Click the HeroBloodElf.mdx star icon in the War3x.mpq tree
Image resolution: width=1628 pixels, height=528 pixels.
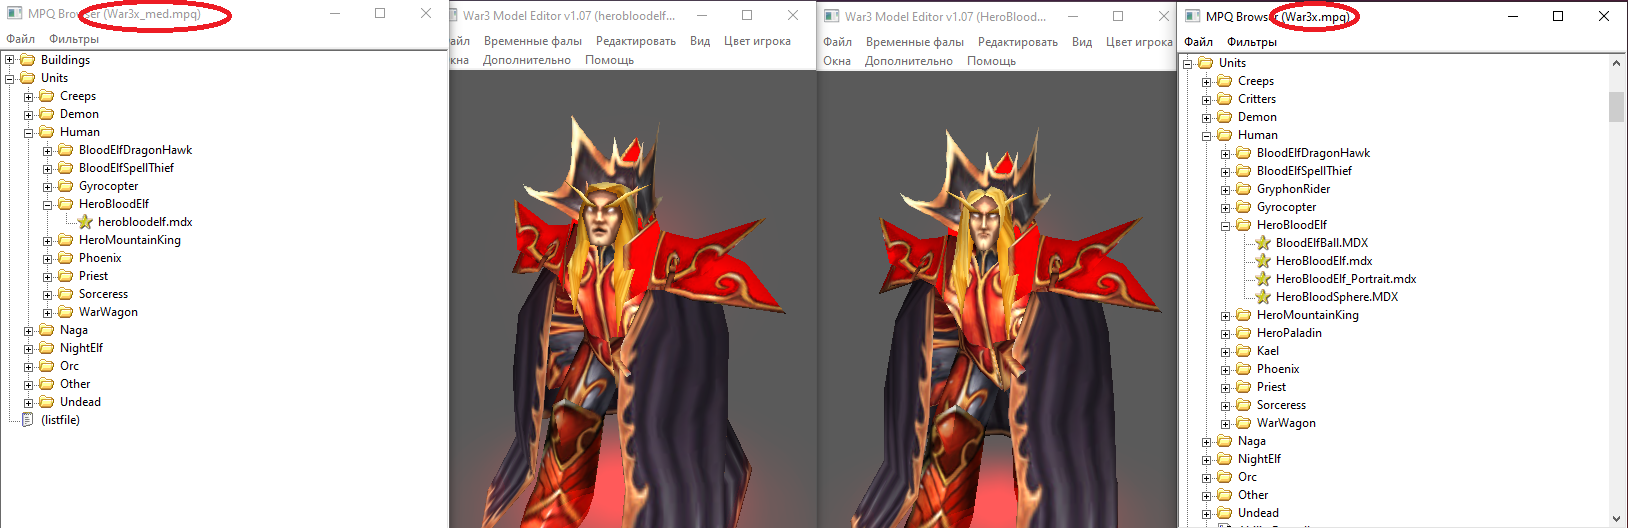[1263, 261]
